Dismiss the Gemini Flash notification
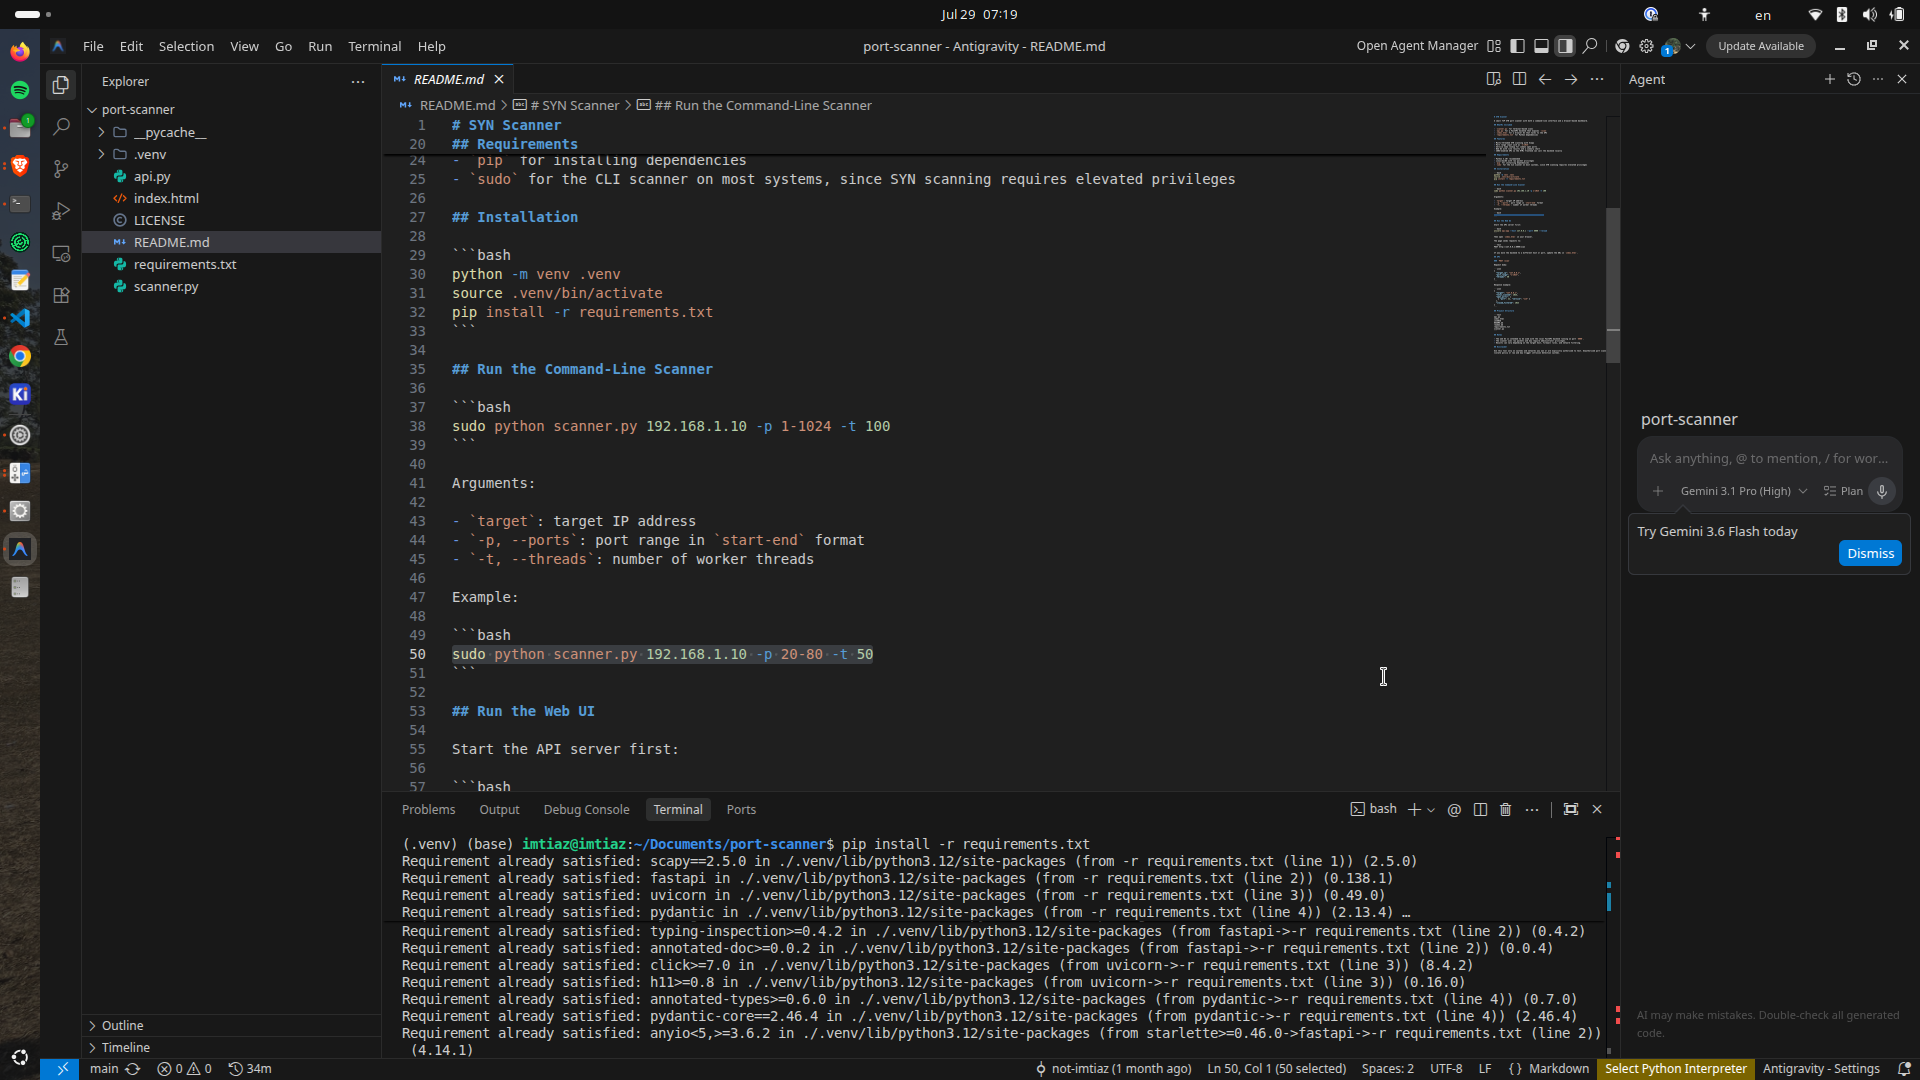This screenshot has height=1080, width=1920. 1870,553
